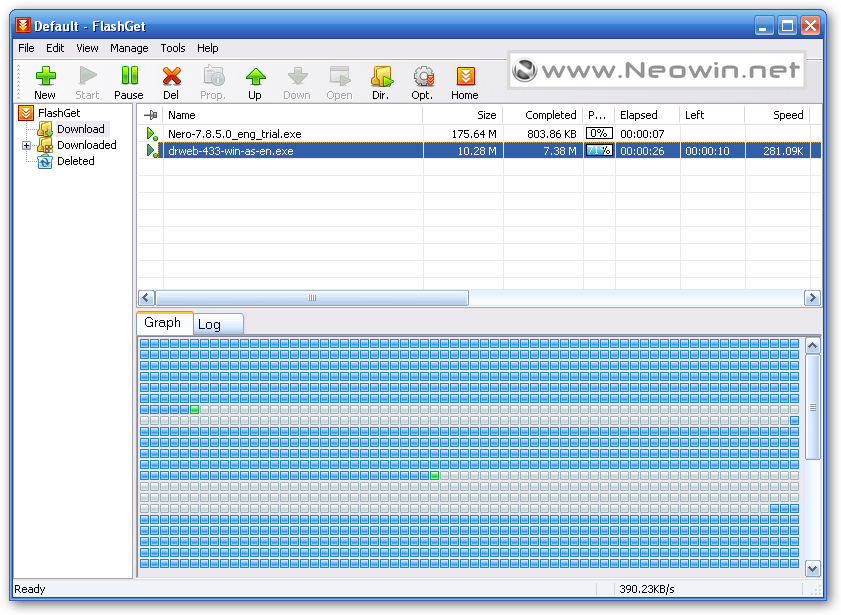Viewport: 841px width, 615px height.
Task: Sort list by Completed column header
Action: point(543,115)
